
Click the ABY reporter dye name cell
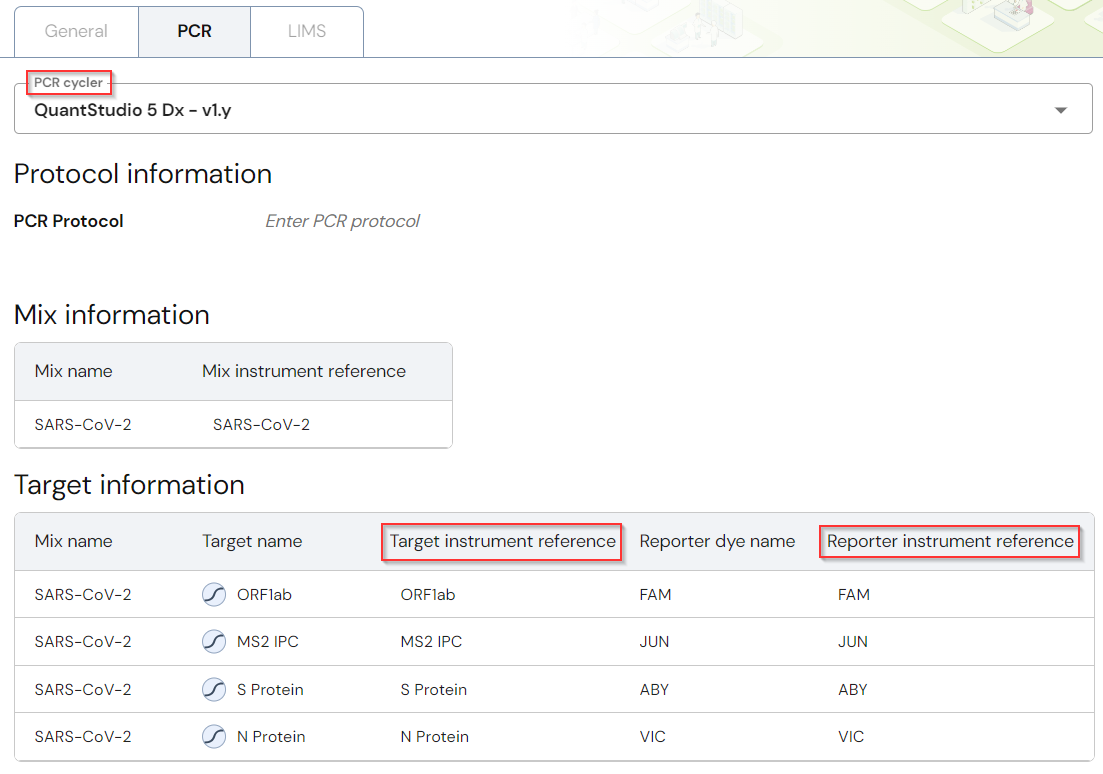click(654, 690)
